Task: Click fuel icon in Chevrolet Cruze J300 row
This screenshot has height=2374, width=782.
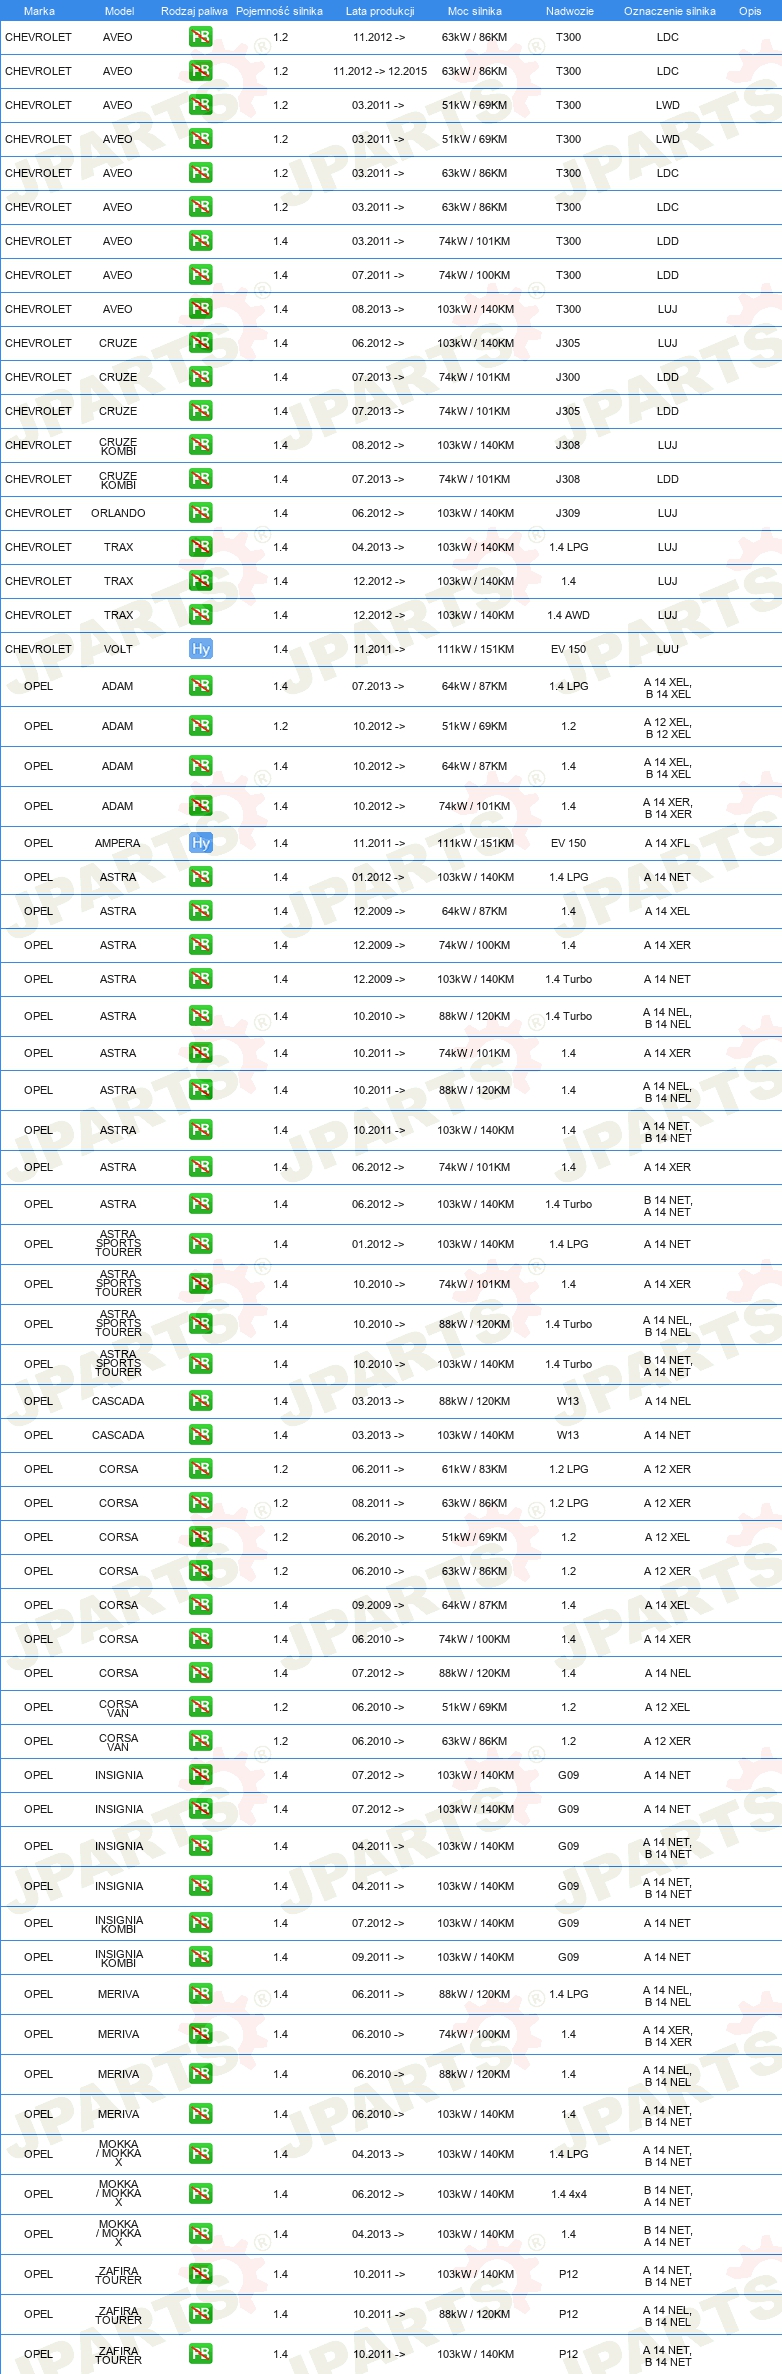Action: [200, 377]
